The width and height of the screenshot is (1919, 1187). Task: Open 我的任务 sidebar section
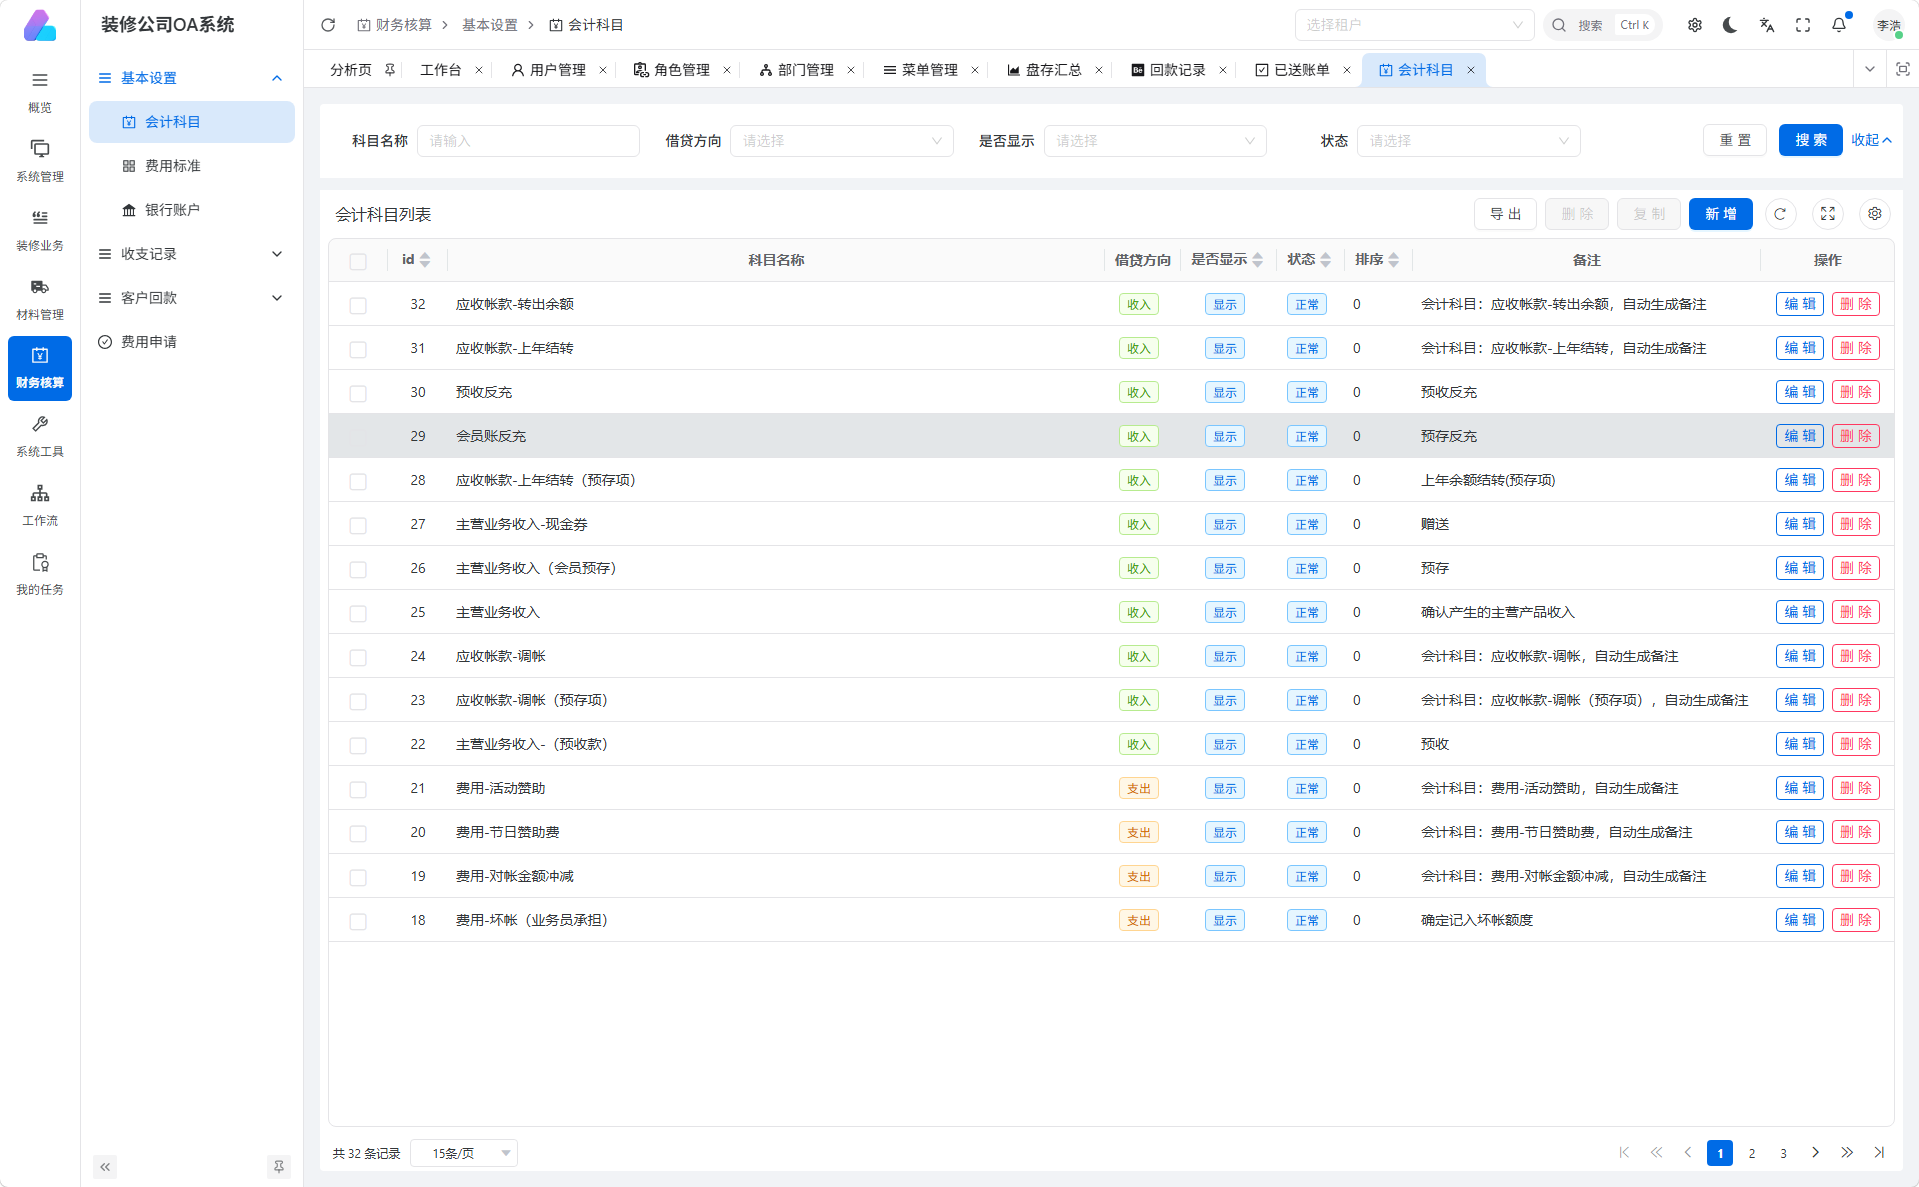[40, 575]
